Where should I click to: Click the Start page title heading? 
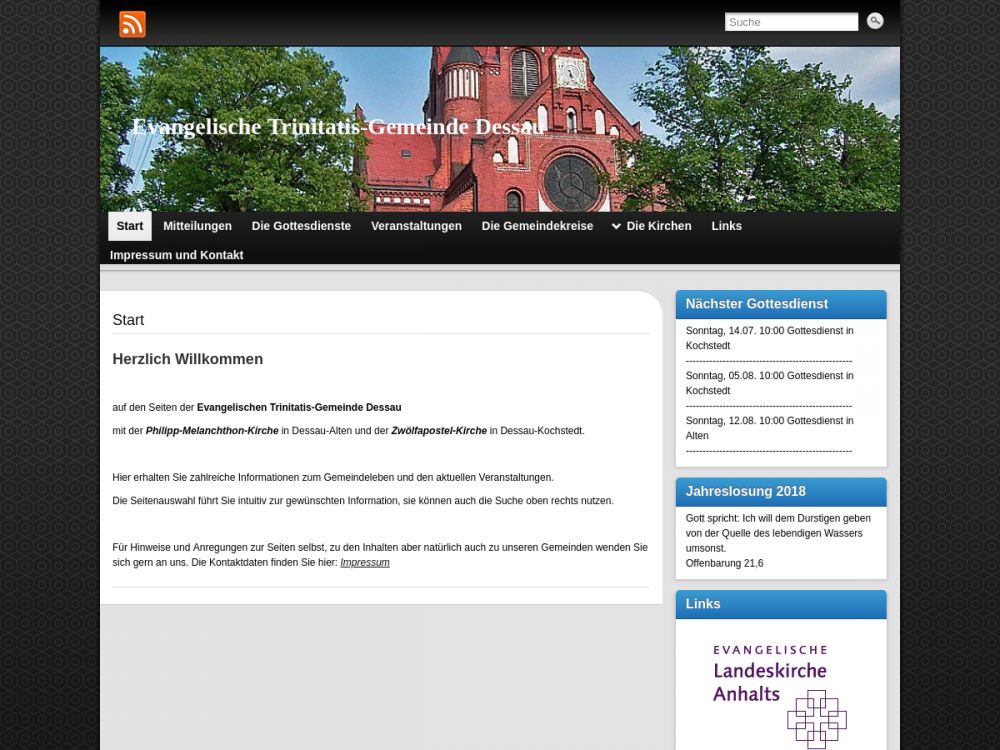click(128, 320)
